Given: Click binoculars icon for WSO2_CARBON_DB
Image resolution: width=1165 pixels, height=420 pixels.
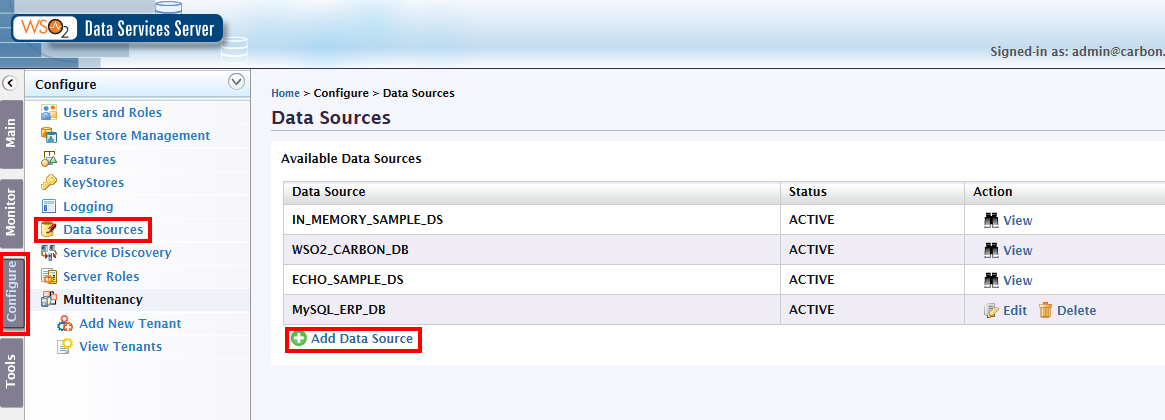Looking at the screenshot, I should (990, 251).
